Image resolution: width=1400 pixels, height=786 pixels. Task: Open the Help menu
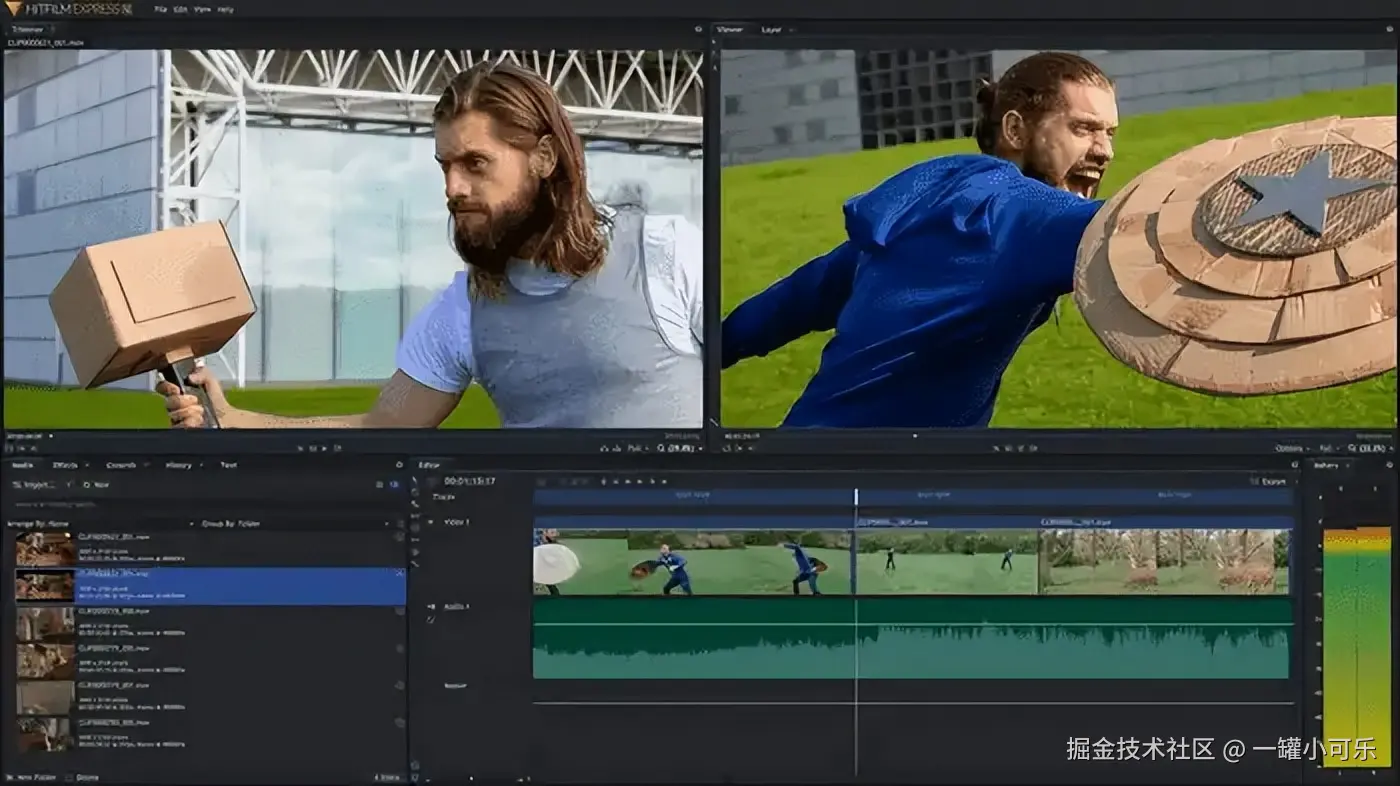click(x=225, y=9)
